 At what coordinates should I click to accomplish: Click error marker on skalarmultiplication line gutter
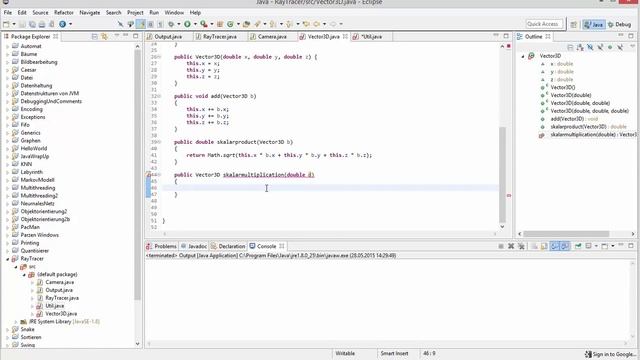pos(149,175)
